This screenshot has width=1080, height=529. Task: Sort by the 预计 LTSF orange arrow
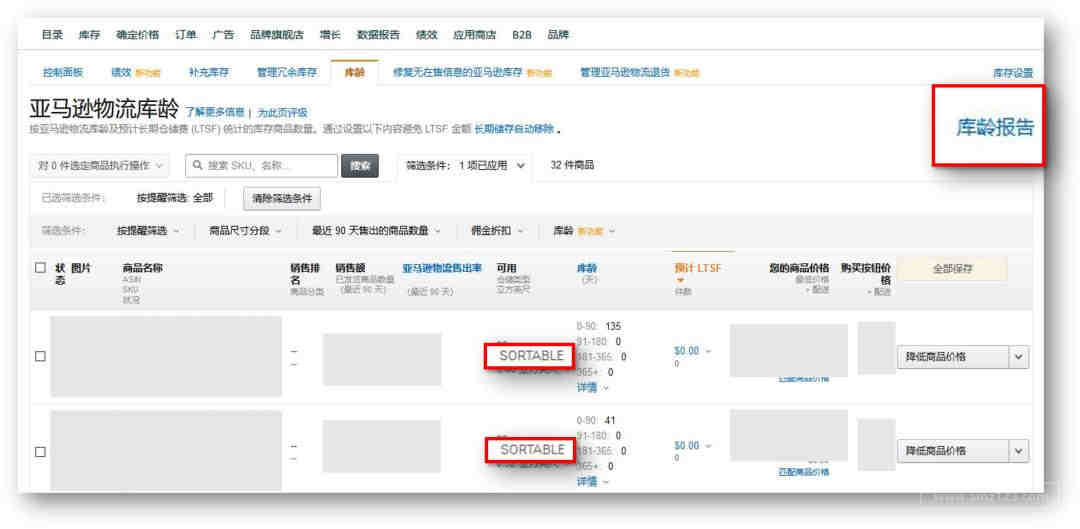coord(681,280)
